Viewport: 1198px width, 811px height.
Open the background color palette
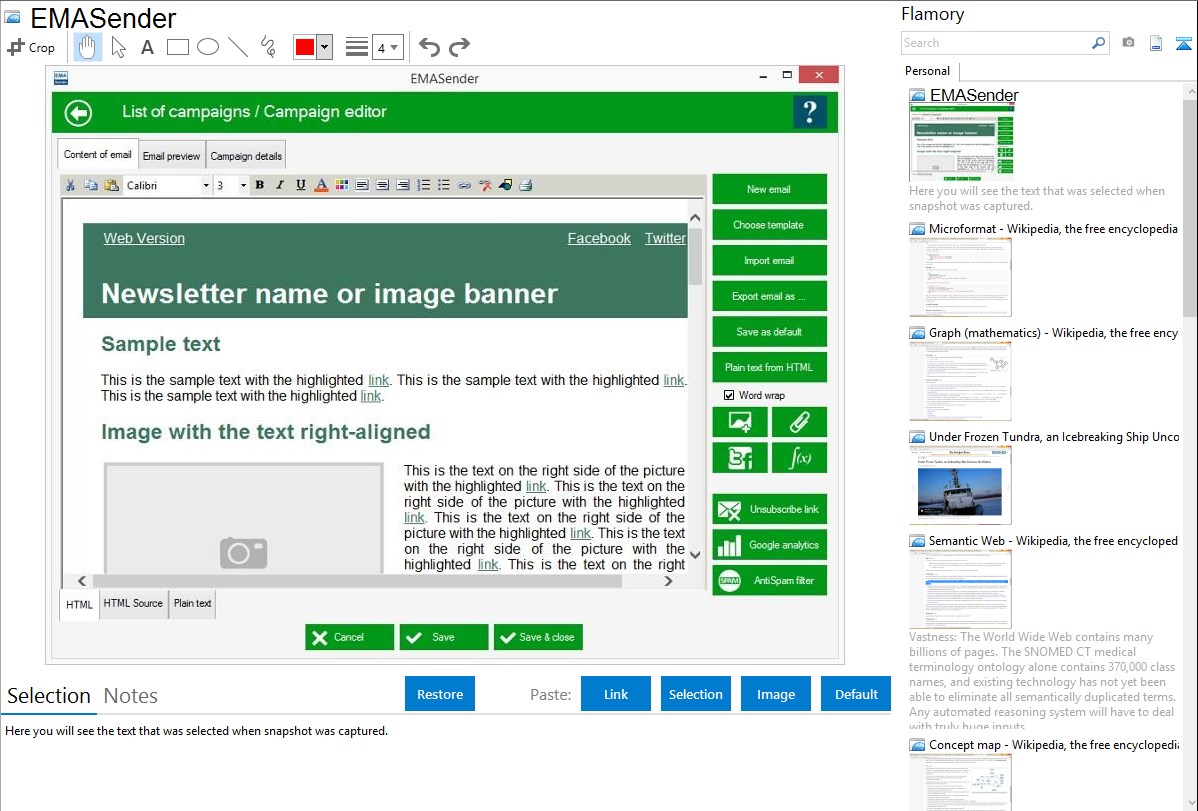click(342, 185)
